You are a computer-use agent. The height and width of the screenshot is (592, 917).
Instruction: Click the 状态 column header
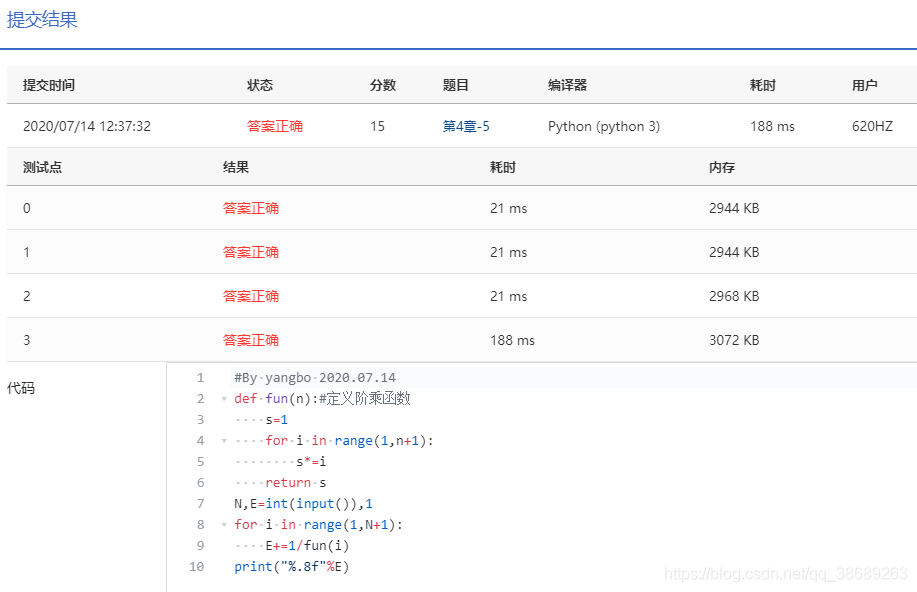[260, 85]
